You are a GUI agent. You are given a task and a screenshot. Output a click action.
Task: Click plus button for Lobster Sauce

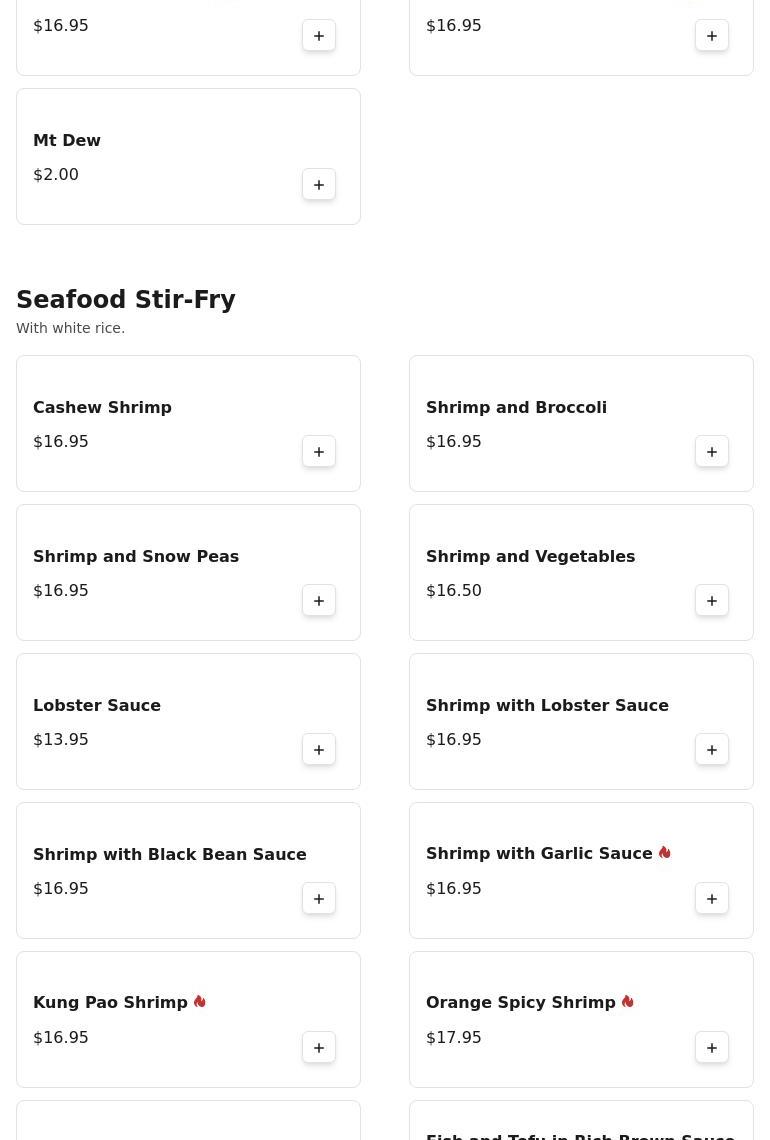coord(319,750)
